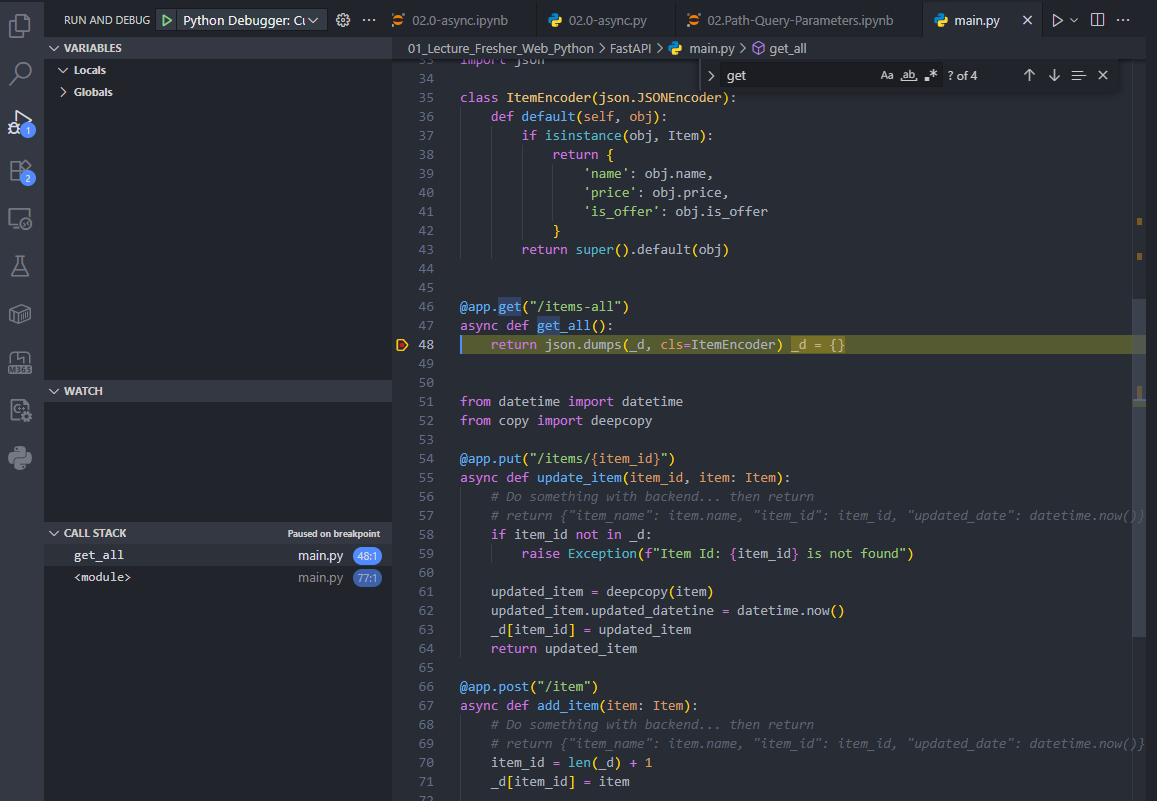Select <module> call stack frame

(x=218, y=578)
